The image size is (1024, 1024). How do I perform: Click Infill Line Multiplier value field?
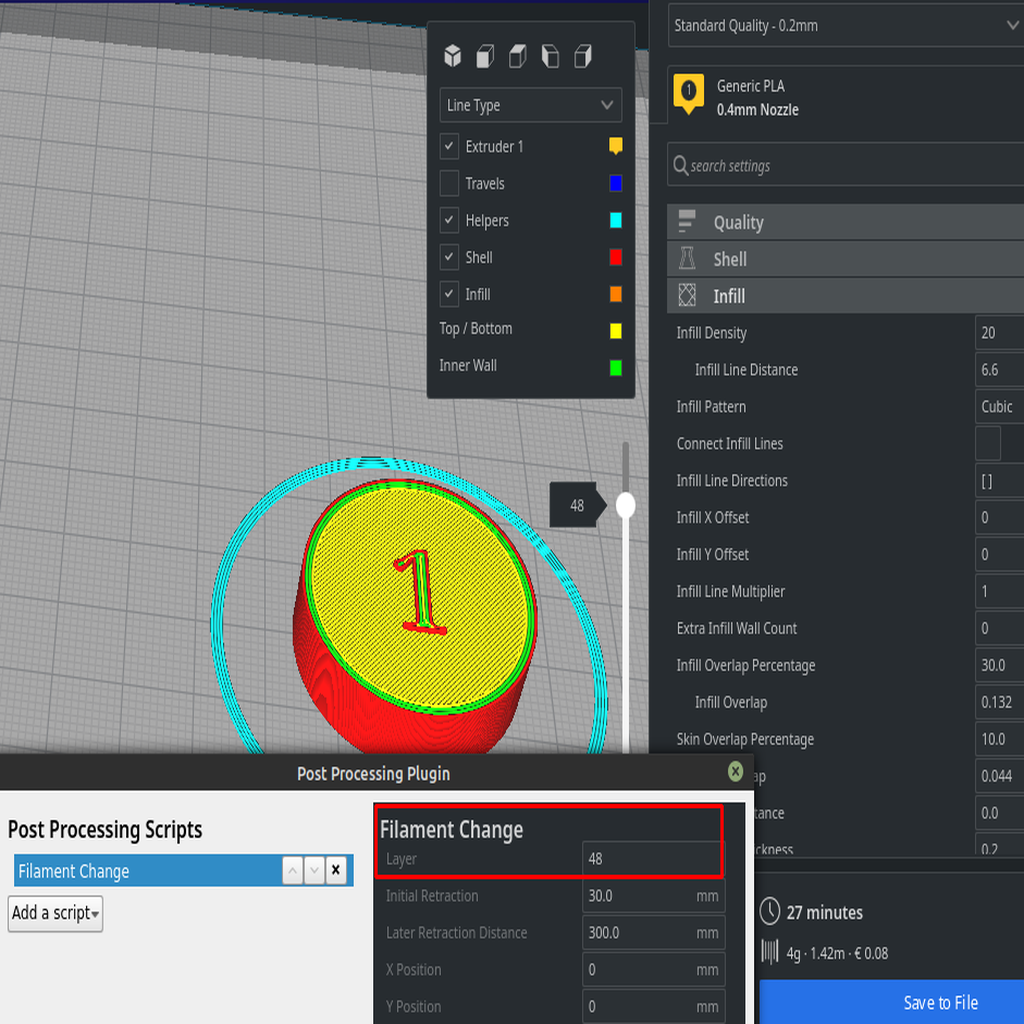pos(999,591)
